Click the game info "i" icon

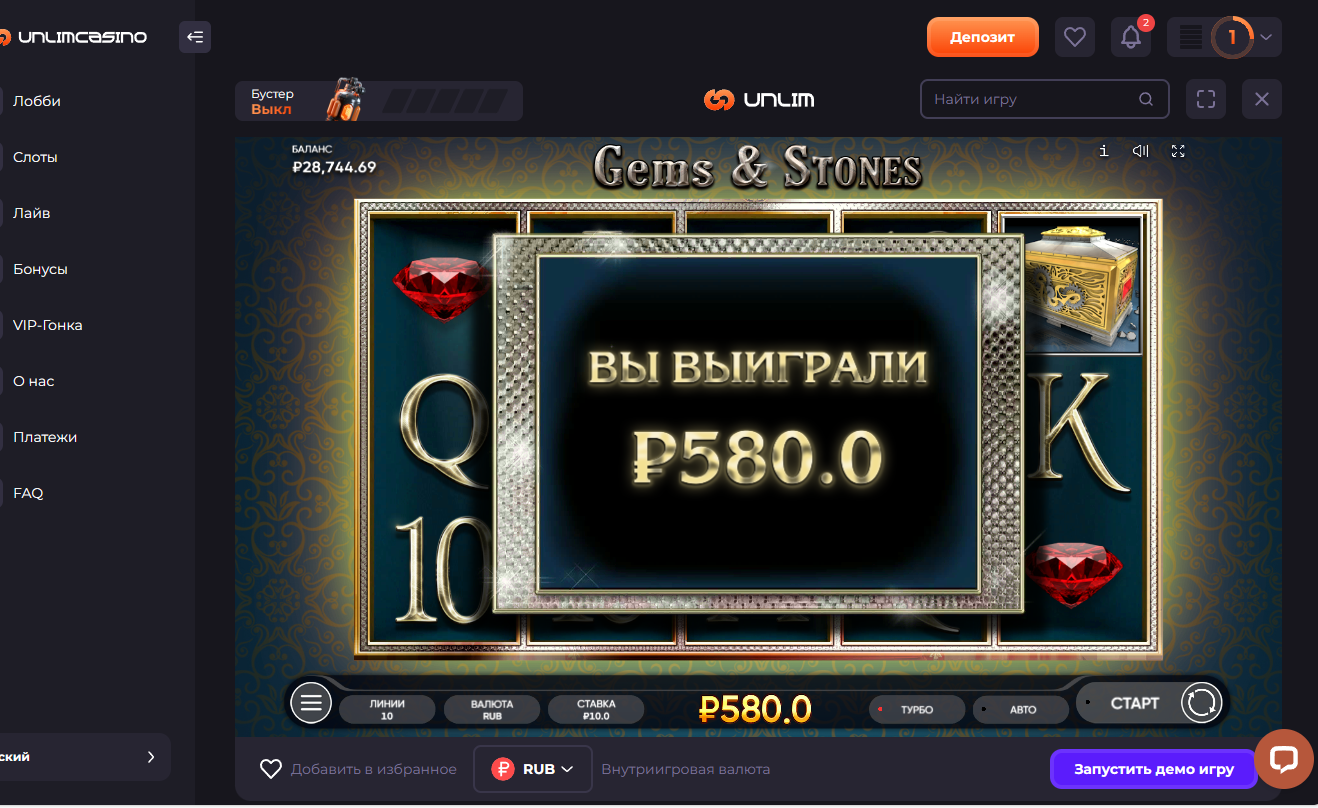[x=1104, y=151]
